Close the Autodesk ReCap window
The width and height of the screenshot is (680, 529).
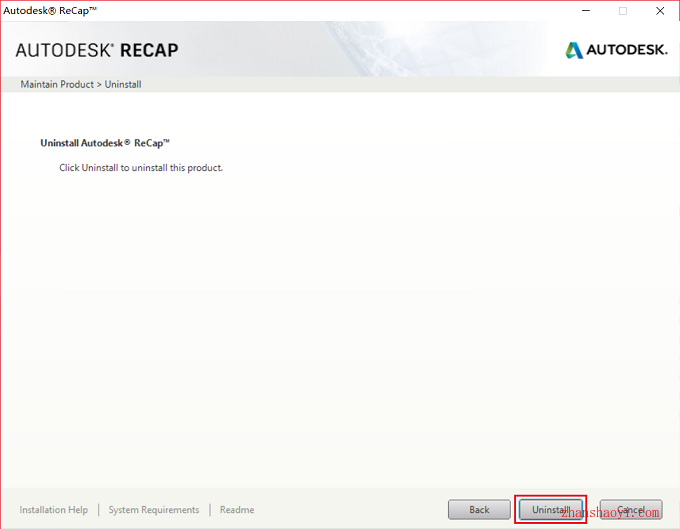pyautogui.click(x=660, y=11)
